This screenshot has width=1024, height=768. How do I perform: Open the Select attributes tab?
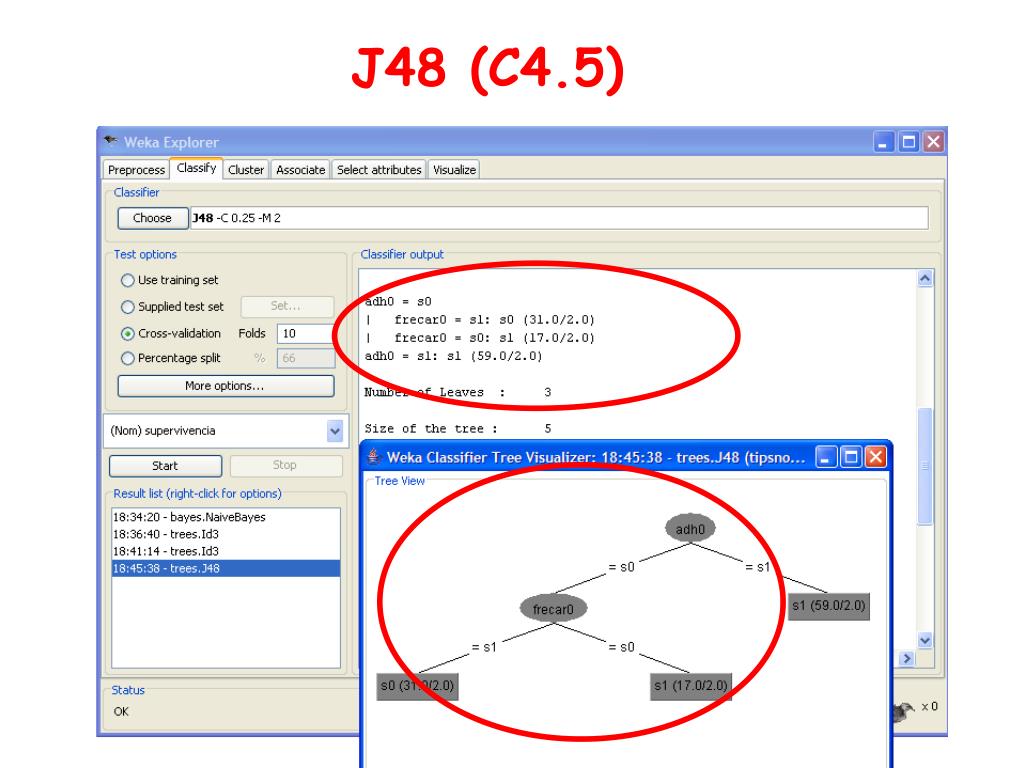(x=379, y=170)
